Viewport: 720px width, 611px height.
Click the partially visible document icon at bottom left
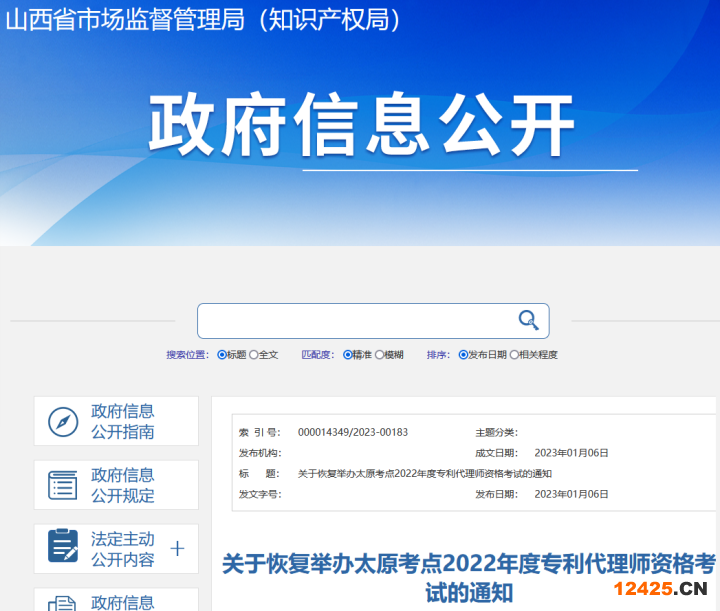[x=63, y=602]
